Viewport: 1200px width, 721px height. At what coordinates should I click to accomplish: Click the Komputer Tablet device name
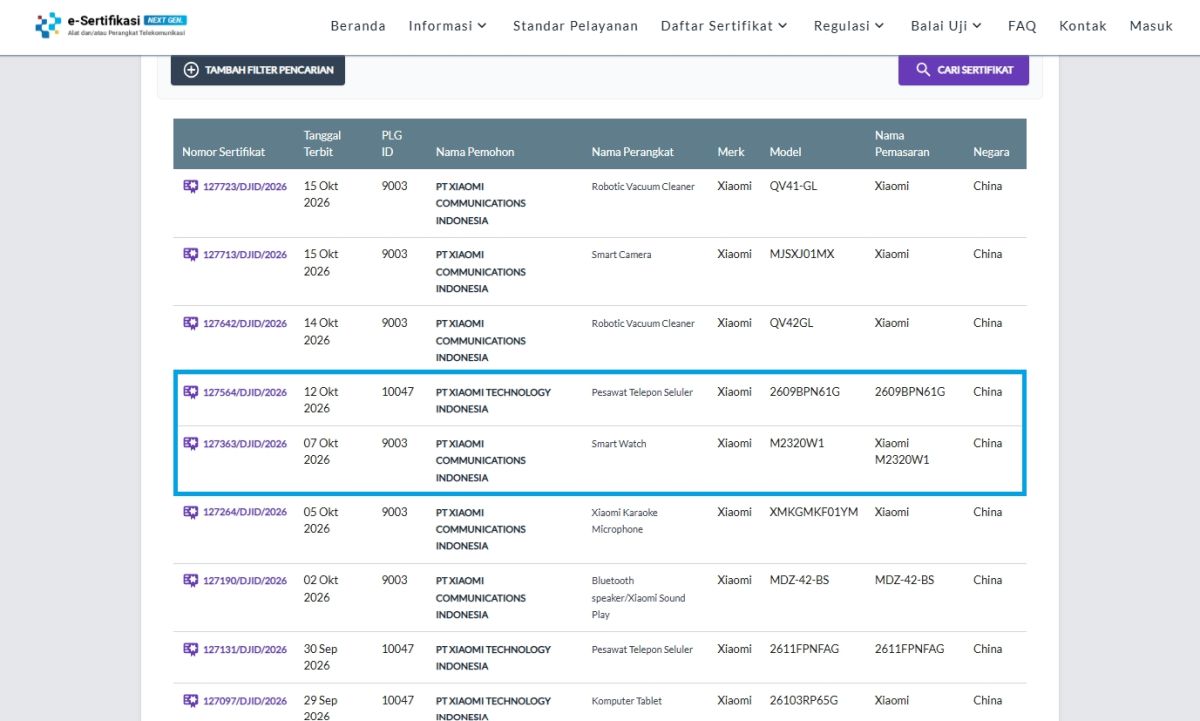(x=626, y=701)
